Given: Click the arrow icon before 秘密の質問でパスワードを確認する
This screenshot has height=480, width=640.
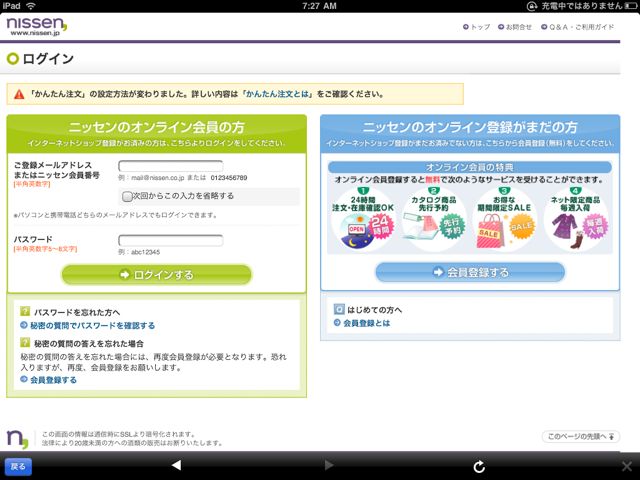Looking at the screenshot, I should click(24, 325).
